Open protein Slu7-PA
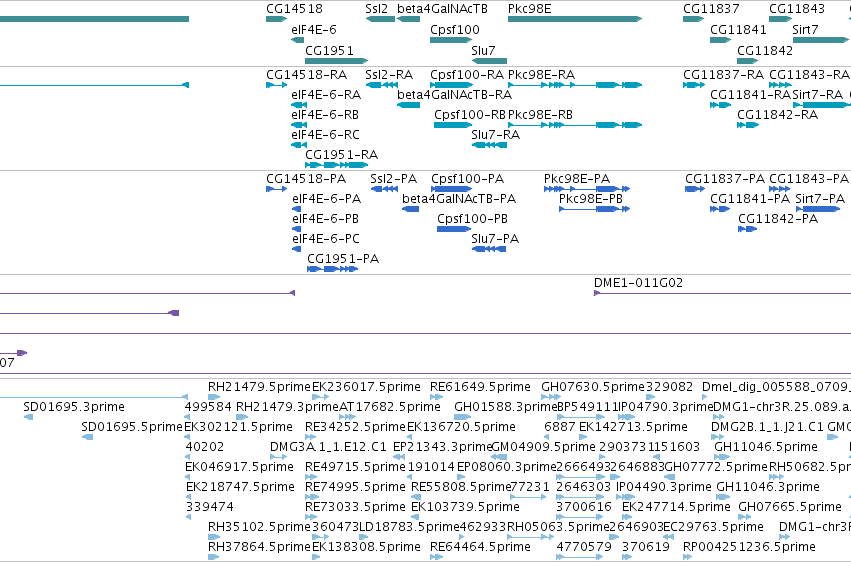The width and height of the screenshot is (851, 562). (495, 239)
